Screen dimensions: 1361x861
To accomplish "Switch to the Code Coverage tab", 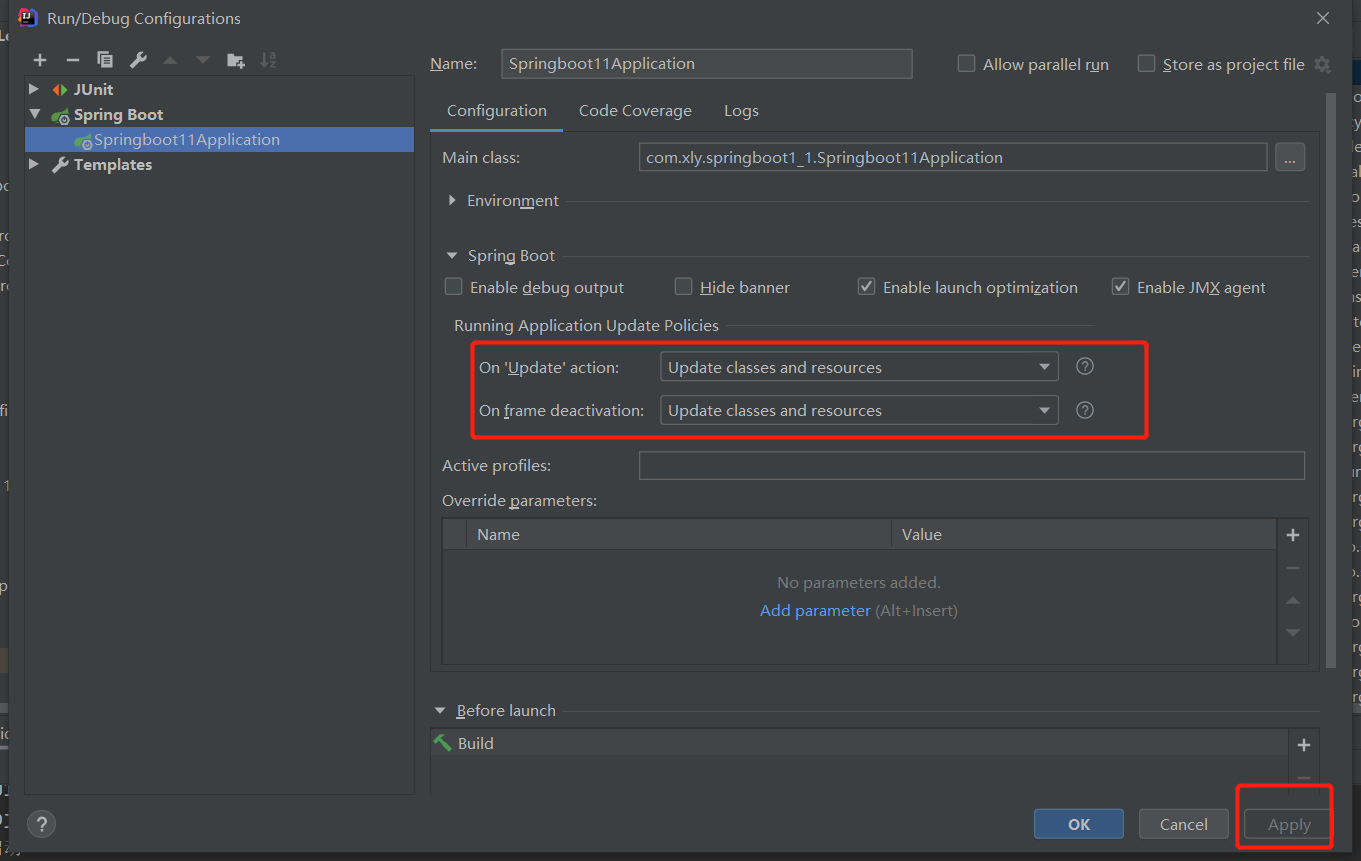I will [634, 110].
